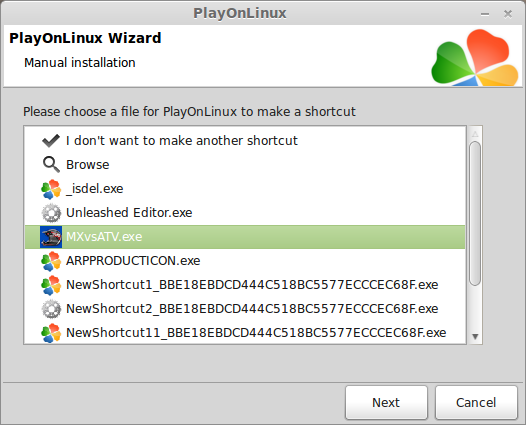
Task: Pick the NewShortcut2_BBE18EBDCD444C518BC5577ECCCEC68F.exe entry
Action: [245, 309]
